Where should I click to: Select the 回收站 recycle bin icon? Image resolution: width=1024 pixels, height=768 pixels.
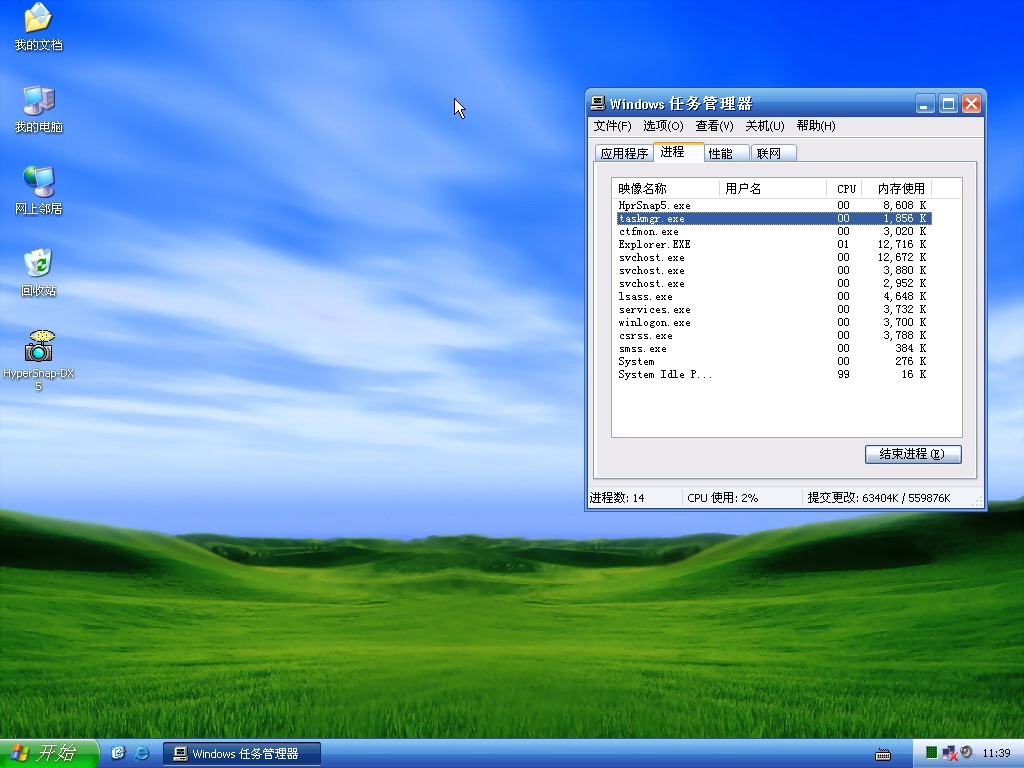pos(38,272)
